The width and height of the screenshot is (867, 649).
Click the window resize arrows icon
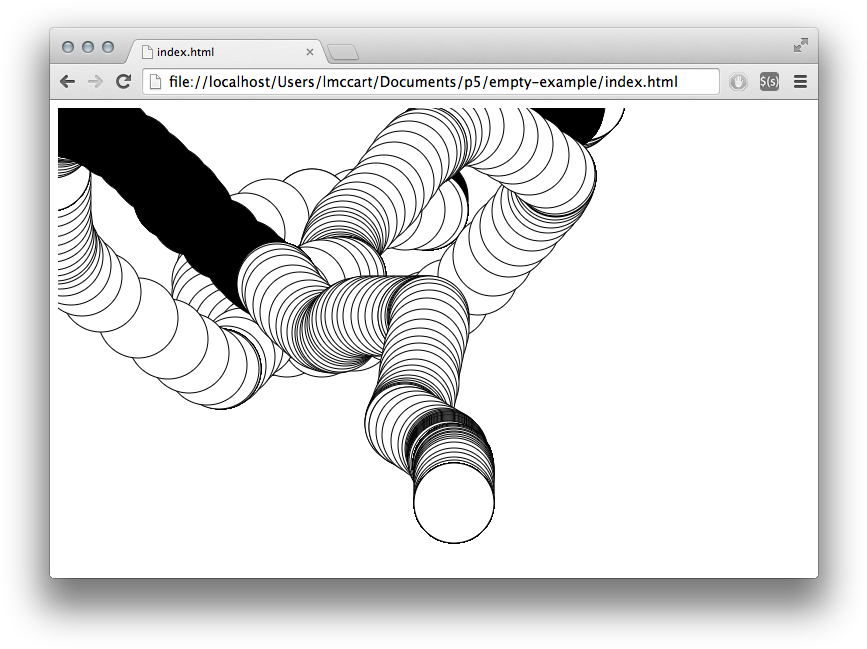(800, 44)
